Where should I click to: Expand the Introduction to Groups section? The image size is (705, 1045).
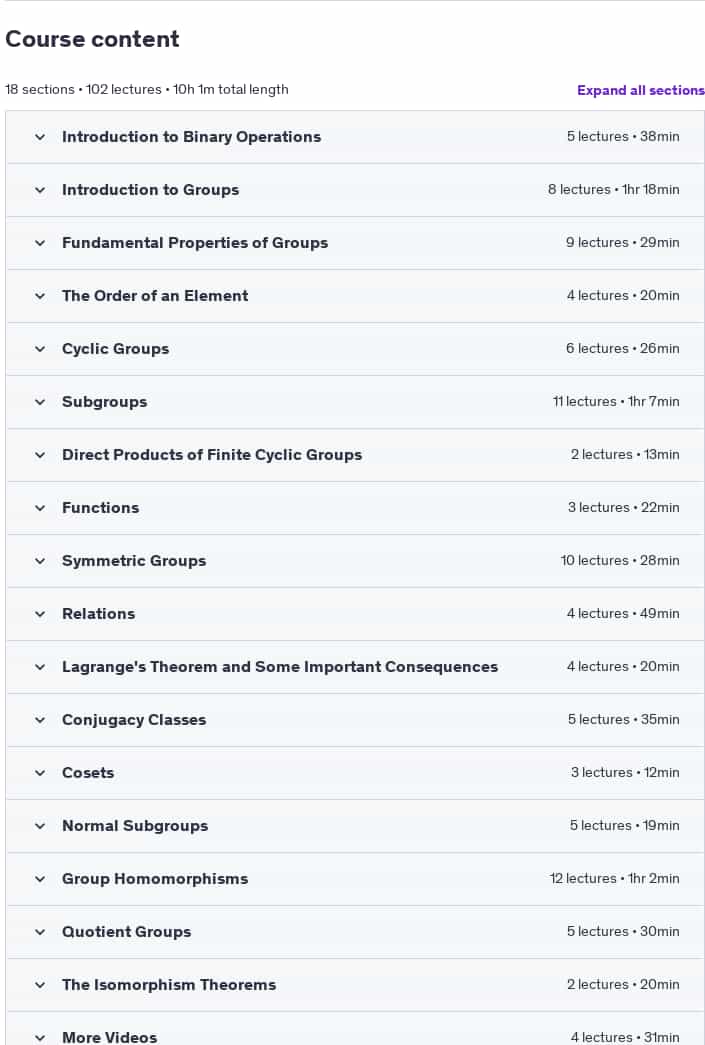click(x=354, y=190)
